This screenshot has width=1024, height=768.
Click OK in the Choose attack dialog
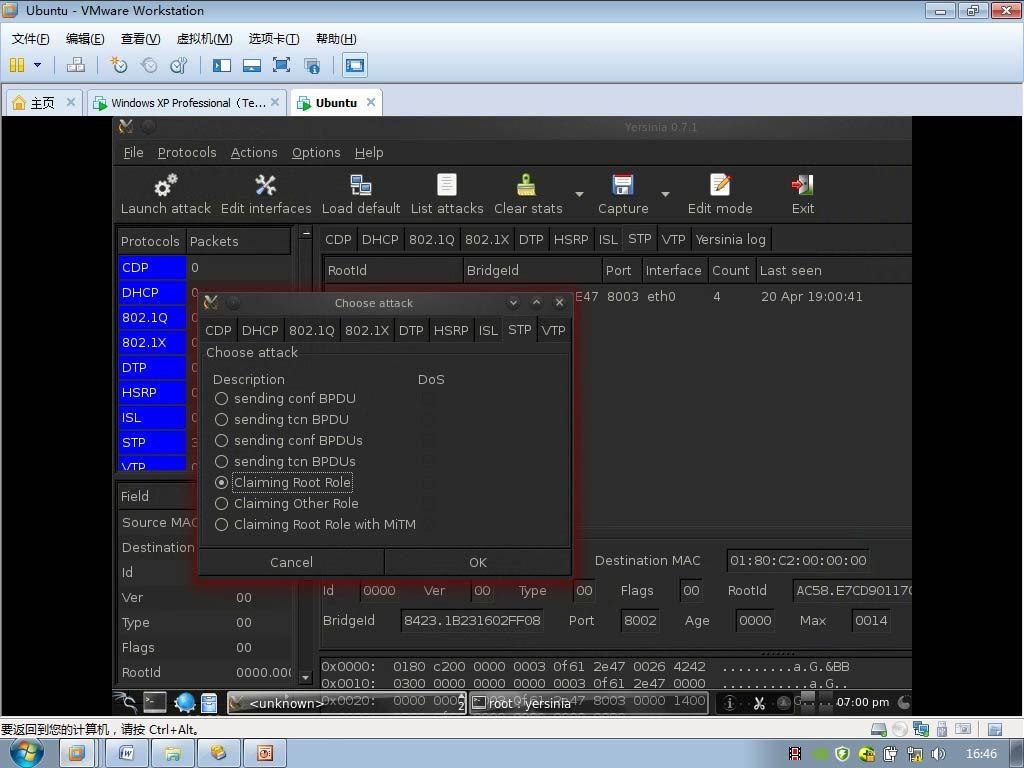(477, 562)
